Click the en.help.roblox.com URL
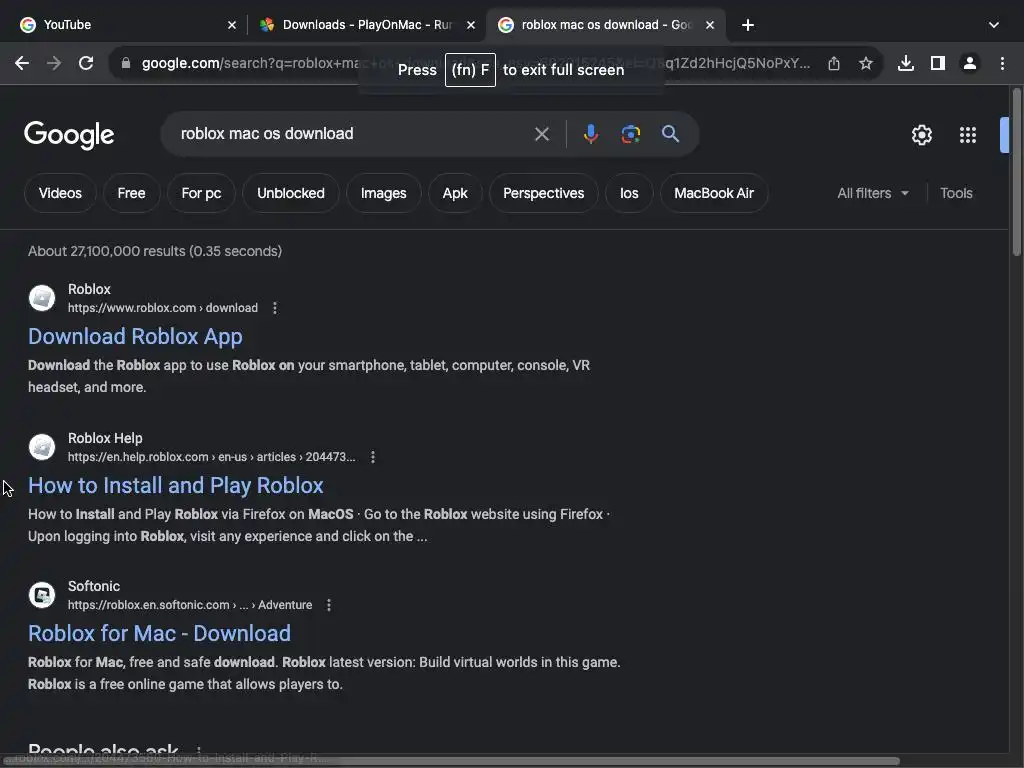Viewport: 1024px width, 768px height. (212, 457)
